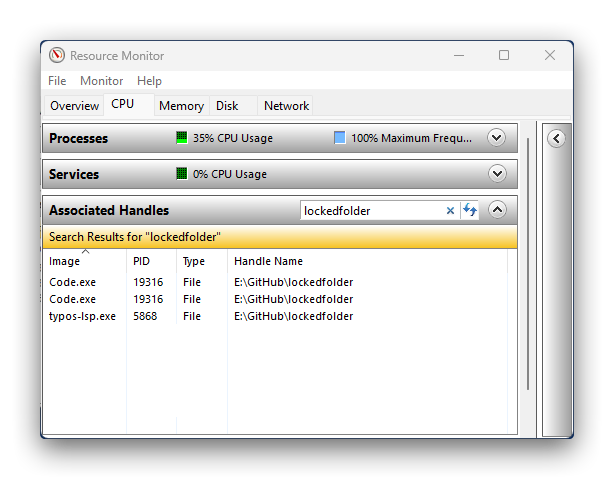Image resolution: width=614 pixels, height=489 pixels.
Task: Switch to the Memory tab
Action: [181, 106]
